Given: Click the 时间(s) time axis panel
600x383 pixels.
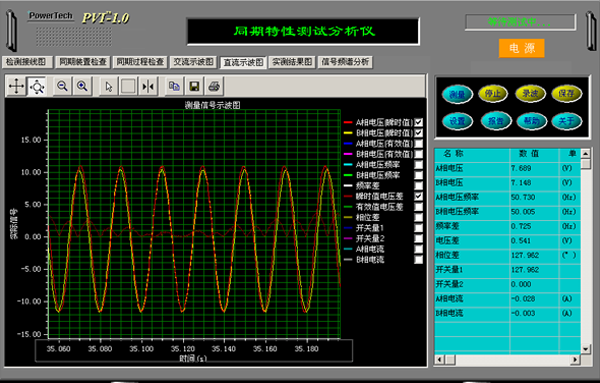Looking at the screenshot, I should (194, 351).
